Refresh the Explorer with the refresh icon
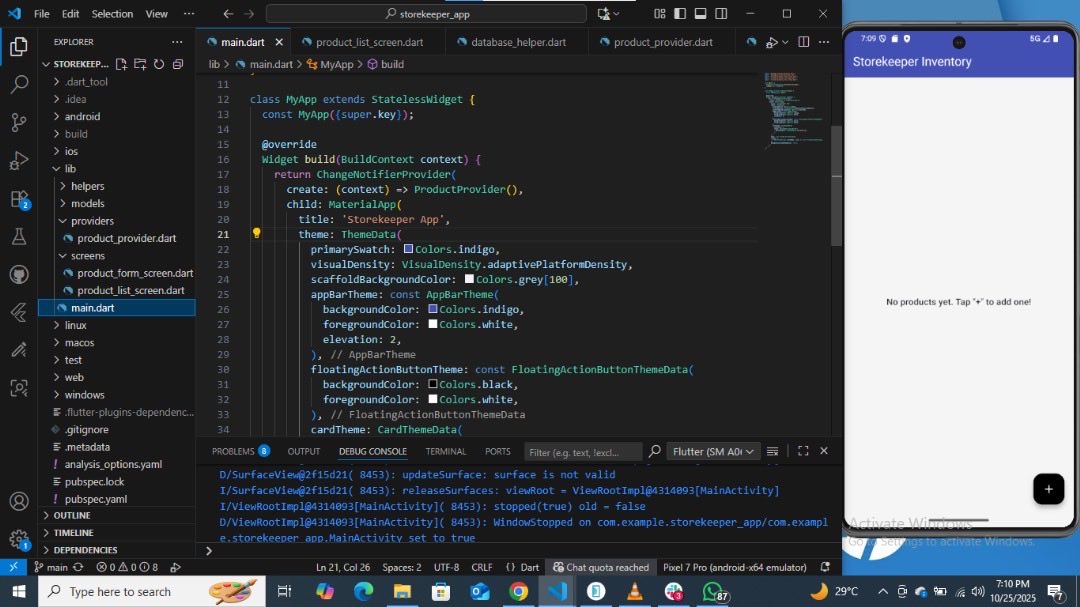This screenshot has width=1080, height=607. point(158,64)
